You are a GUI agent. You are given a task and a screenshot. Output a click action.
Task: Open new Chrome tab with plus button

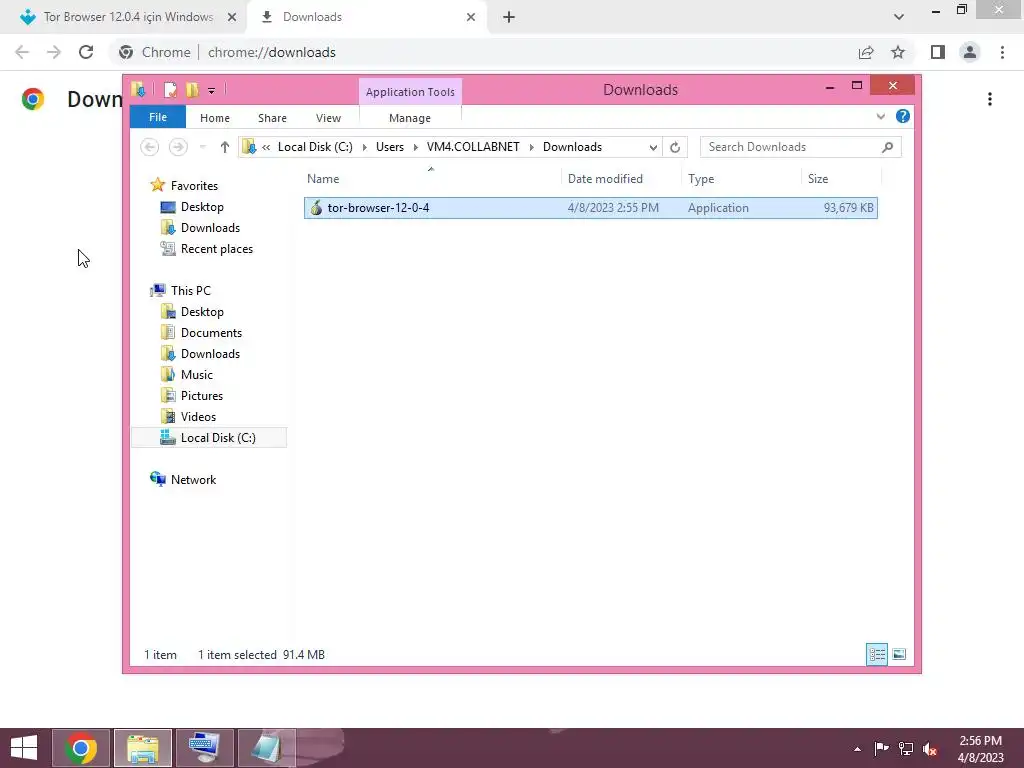(509, 17)
